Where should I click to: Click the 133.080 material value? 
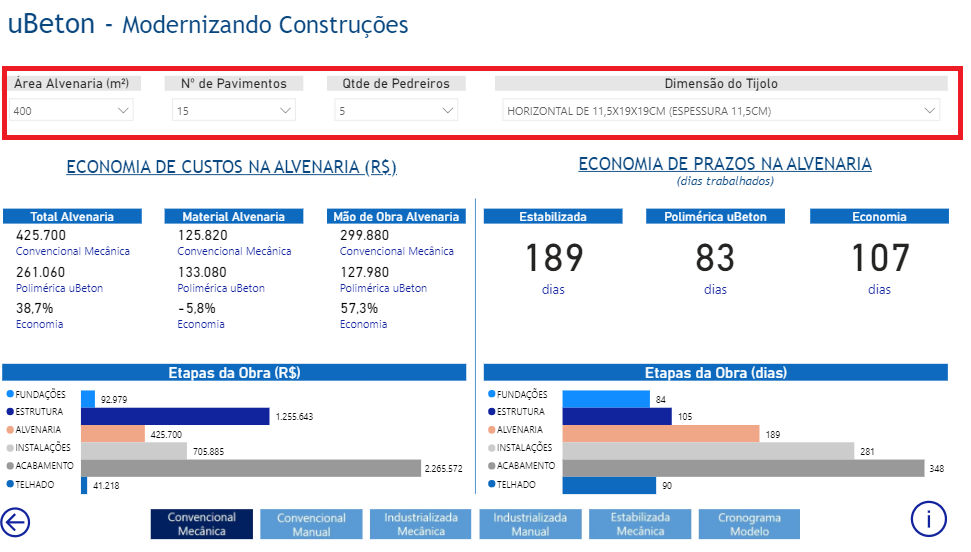pos(202,273)
